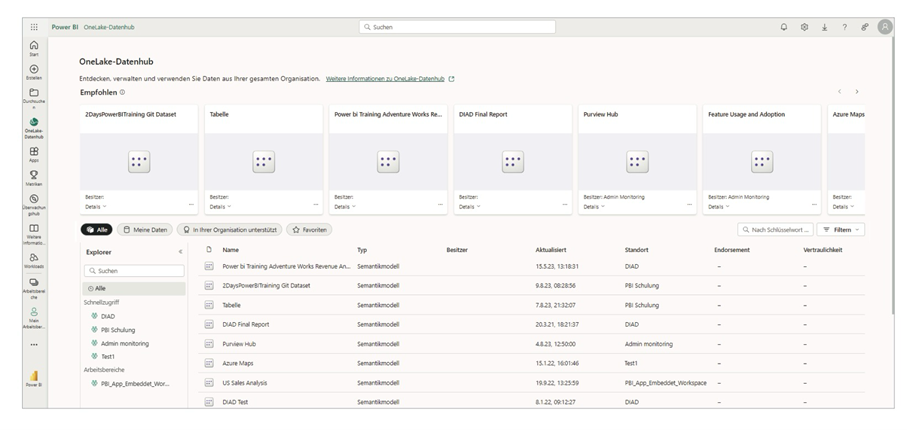
Task: Open Apps in the left sidebar
Action: point(34,155)
